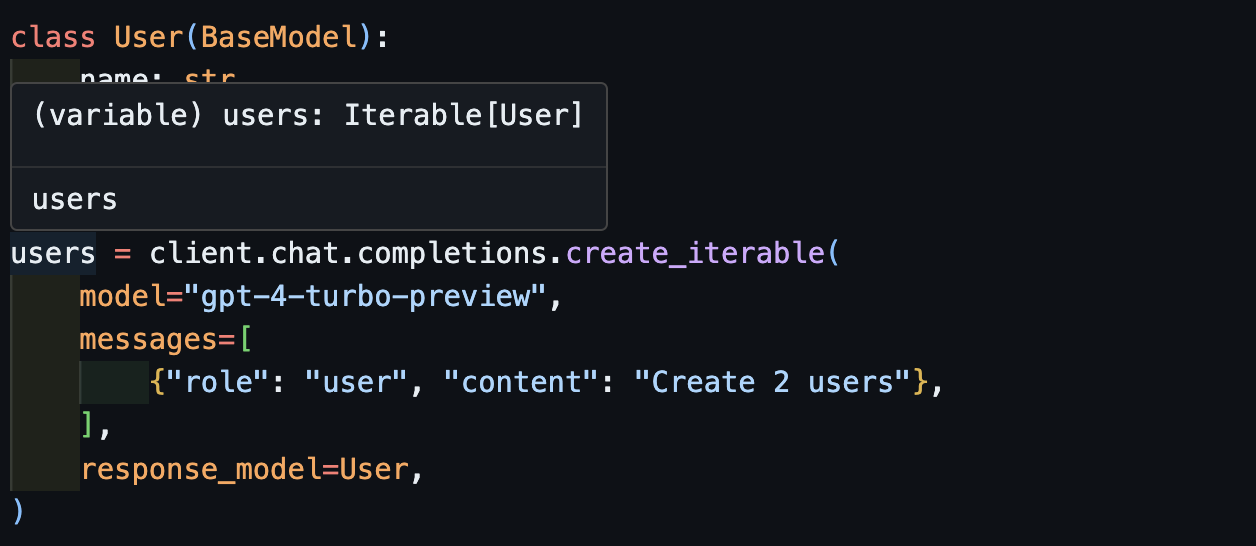
Task: Click User value after response_model=
Action: tap(374, 469)
